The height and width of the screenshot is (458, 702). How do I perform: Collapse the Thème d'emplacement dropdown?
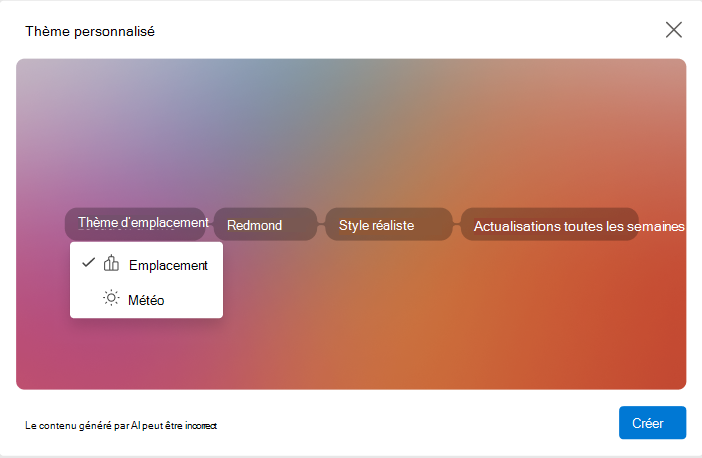coord(135,224)
